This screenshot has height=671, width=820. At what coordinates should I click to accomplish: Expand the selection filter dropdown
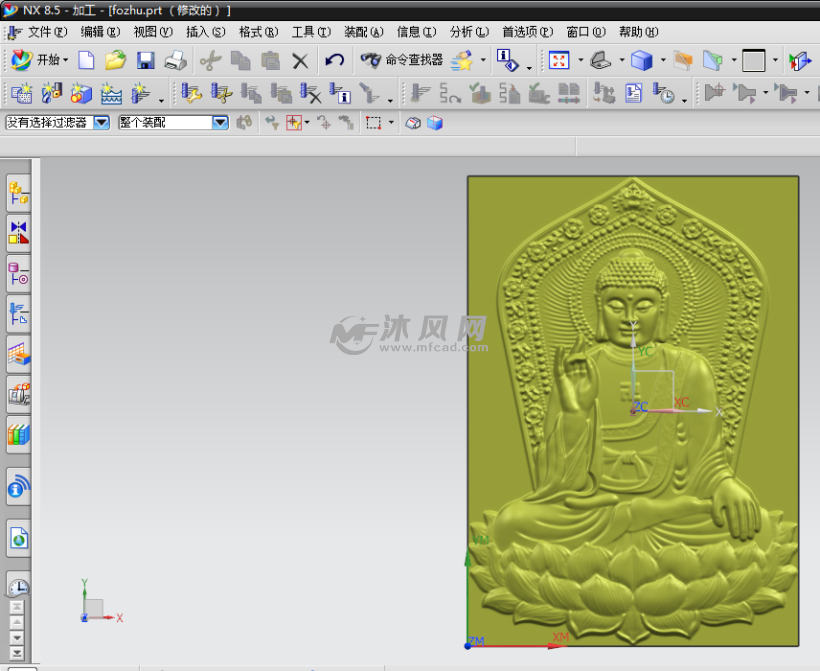(x=101, y=122)
